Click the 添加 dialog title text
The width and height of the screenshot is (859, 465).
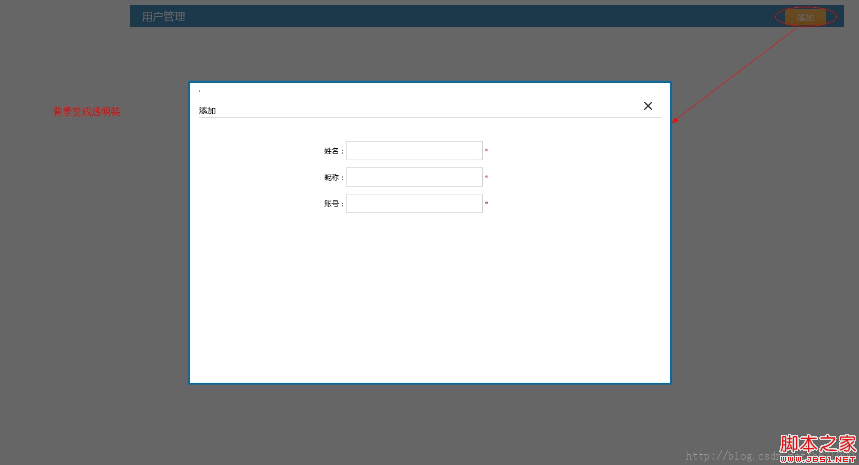[x=207, y=111]
